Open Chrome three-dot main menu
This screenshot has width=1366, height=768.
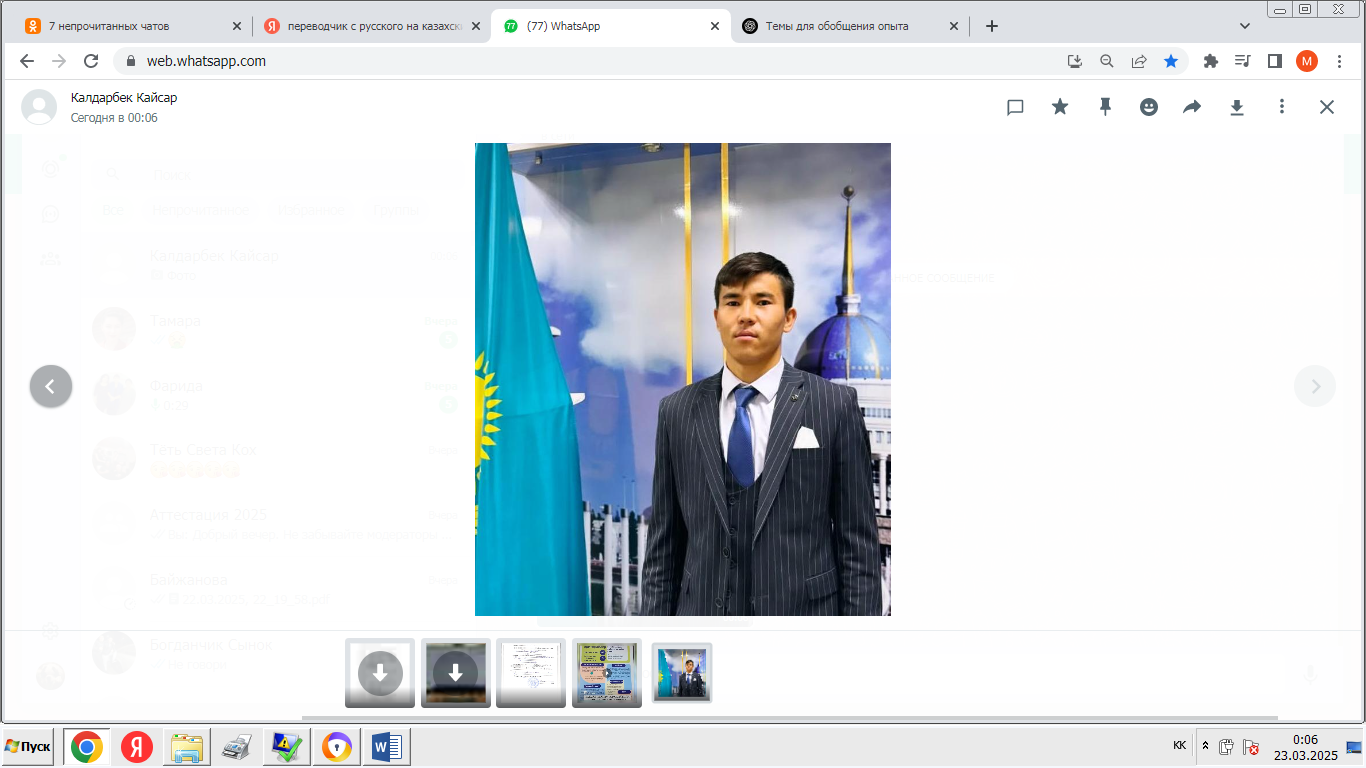point(1340,61)
